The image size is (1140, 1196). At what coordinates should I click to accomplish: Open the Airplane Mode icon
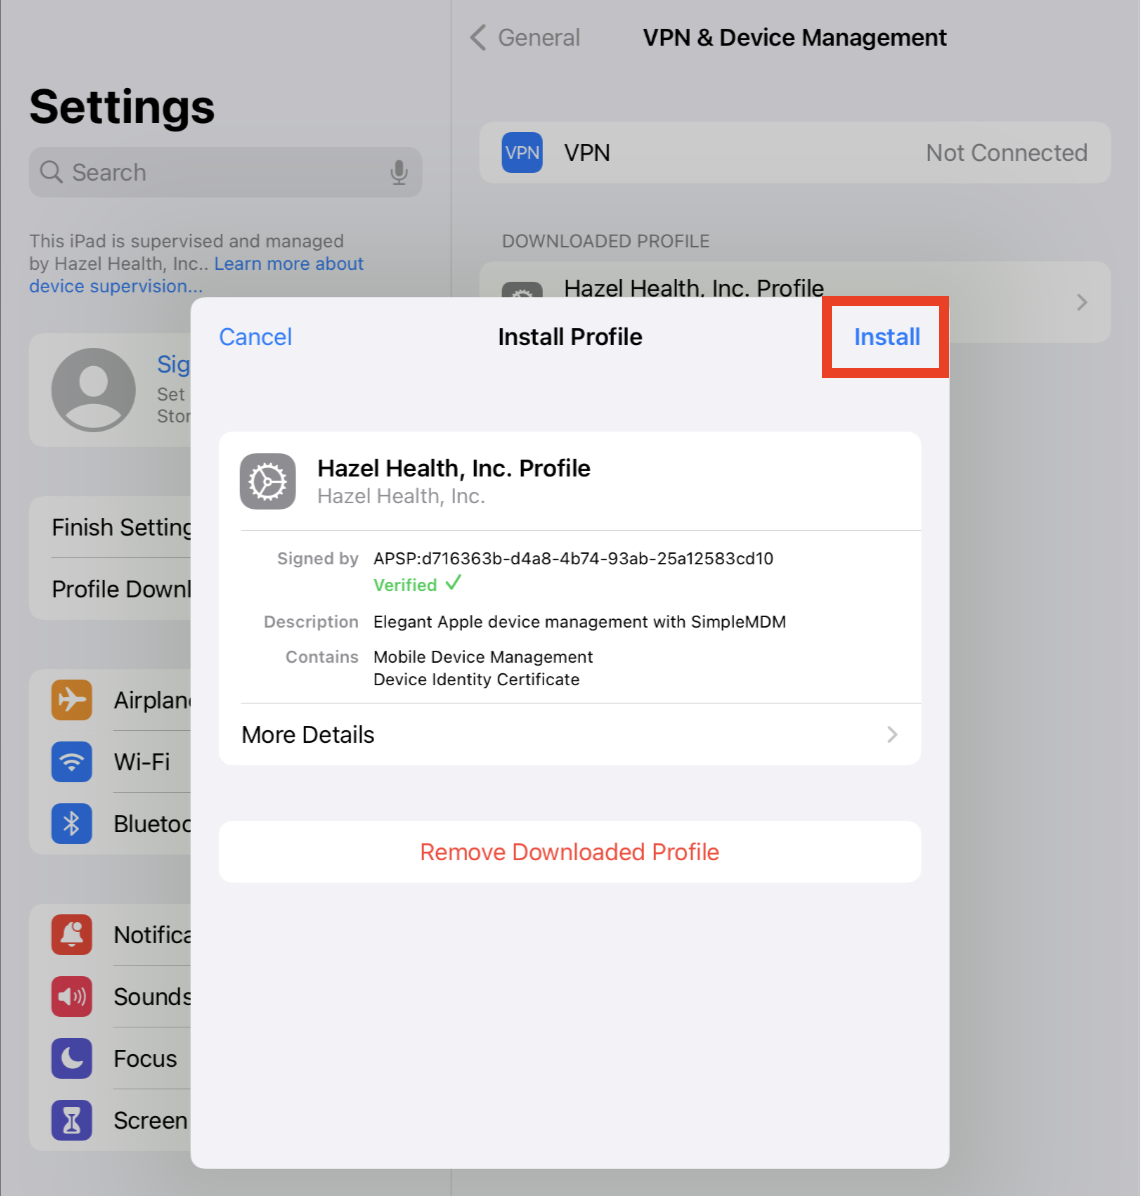[x=72, y=699]
